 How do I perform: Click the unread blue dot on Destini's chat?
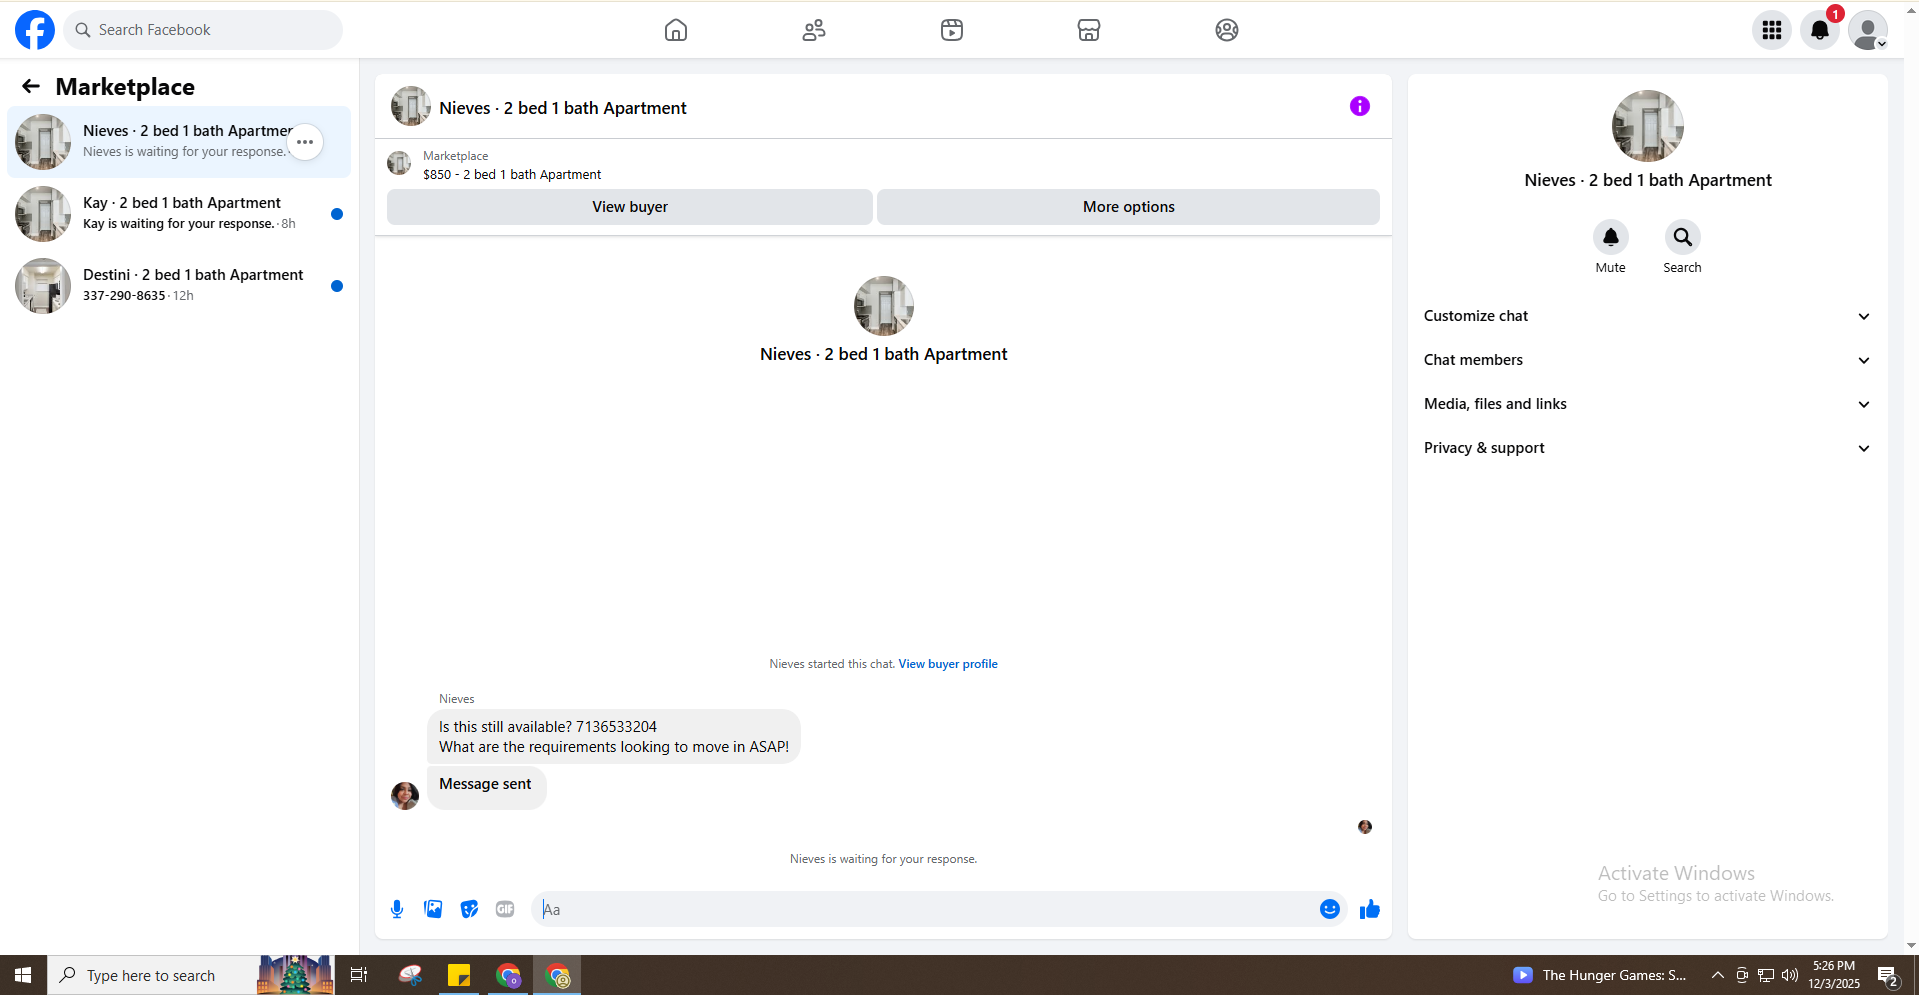tap(337, 286)
